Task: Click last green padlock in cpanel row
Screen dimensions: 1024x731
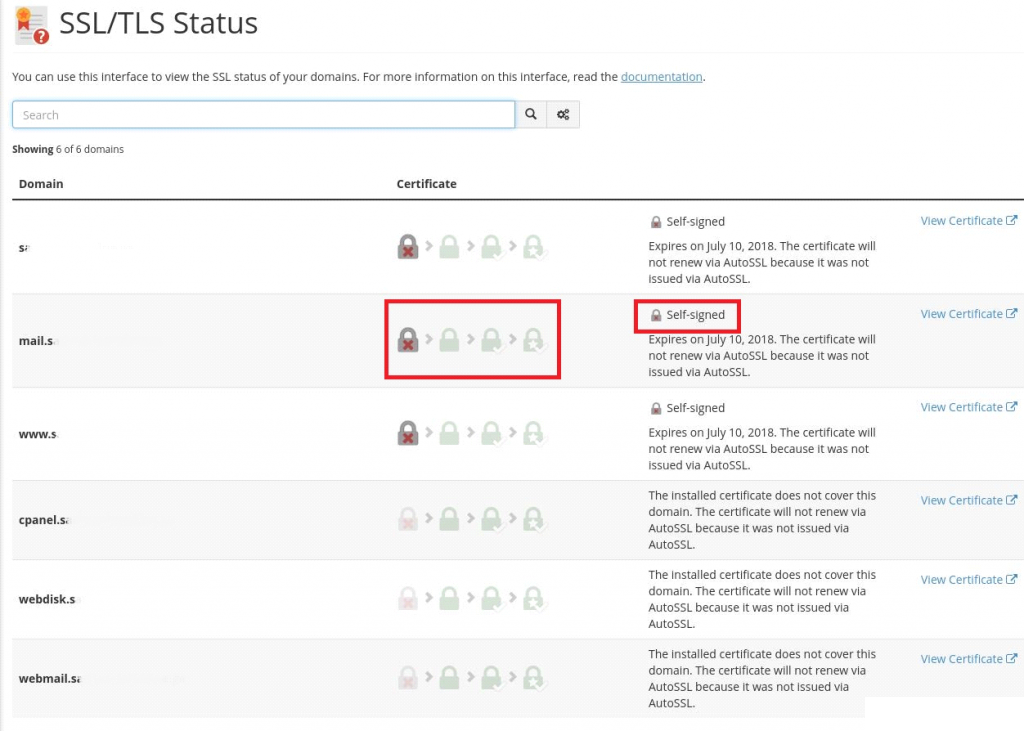Action: coord(535,520)
